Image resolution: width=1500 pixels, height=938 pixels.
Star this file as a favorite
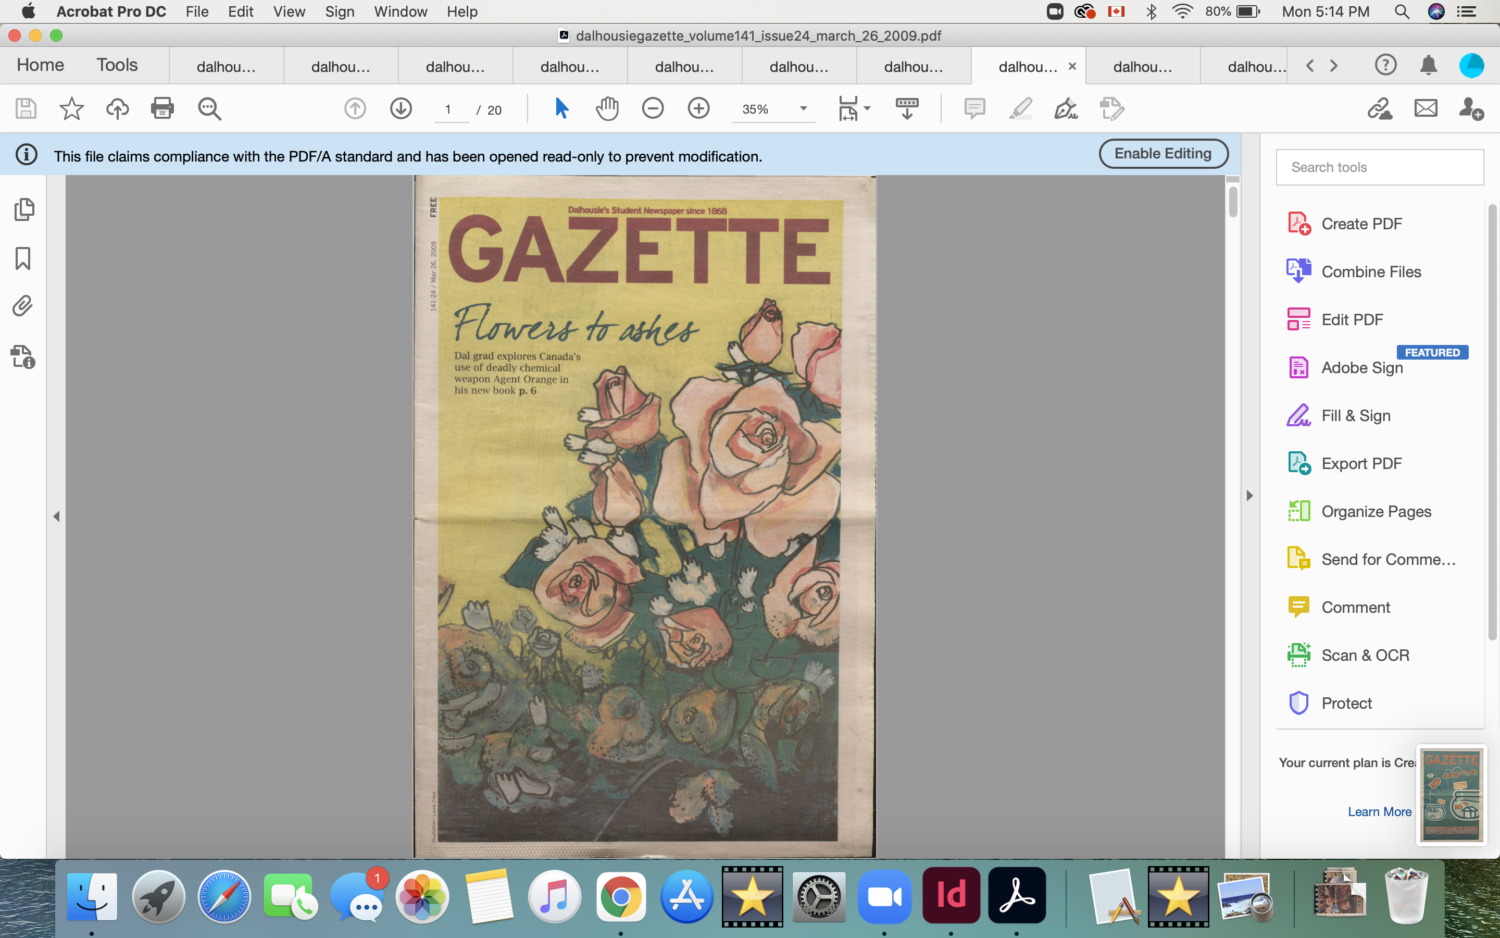pos(72,108)
